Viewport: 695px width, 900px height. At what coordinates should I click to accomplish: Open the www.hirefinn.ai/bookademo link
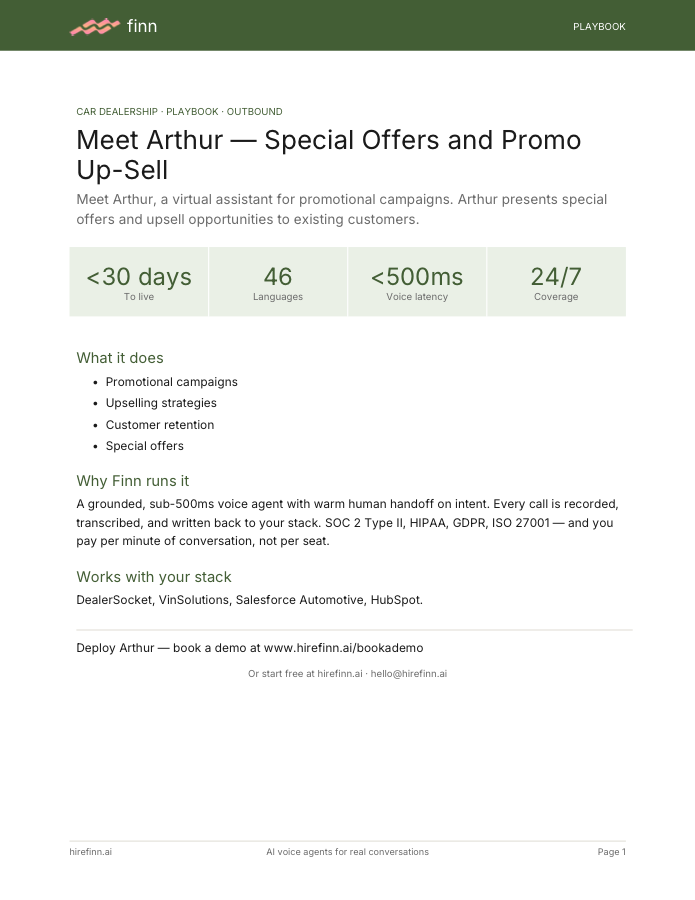pyautogui.click(x=343, y=648)
